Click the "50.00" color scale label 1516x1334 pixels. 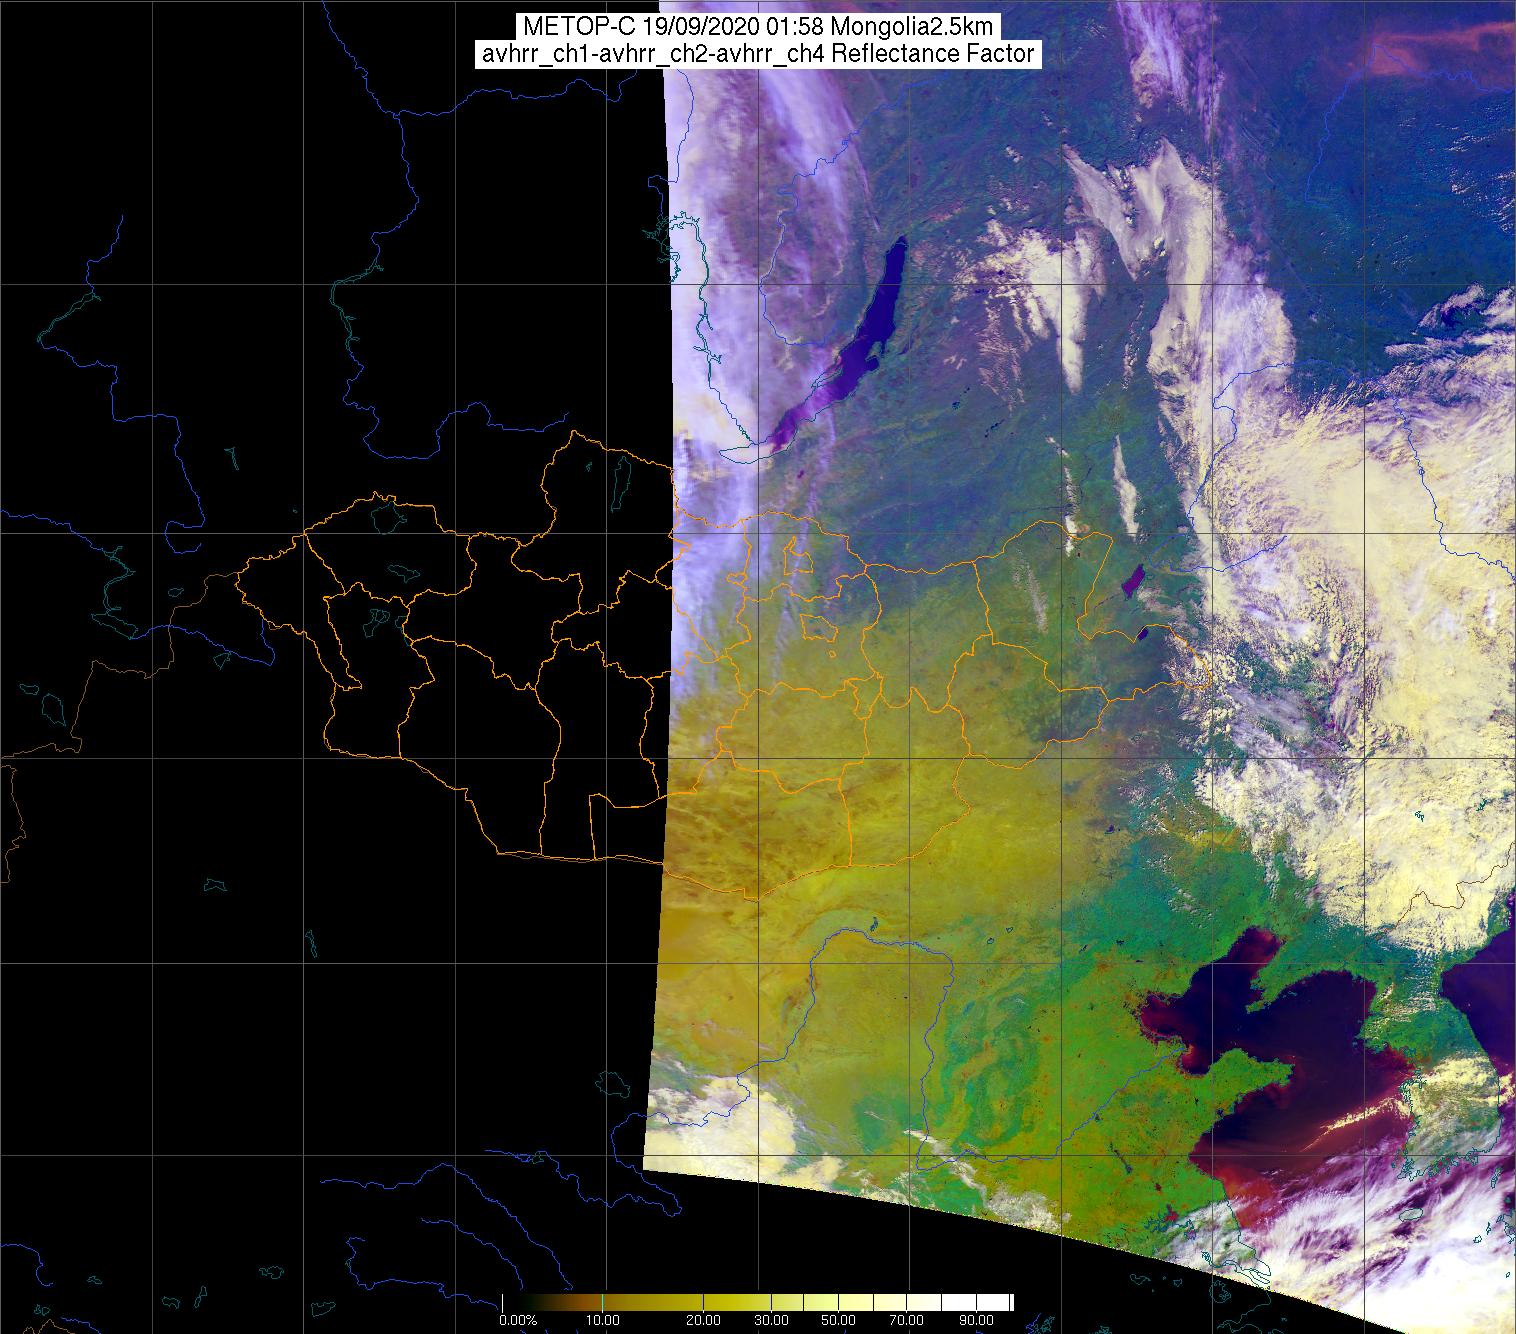pyautogui.click(x=838, y=1320)
